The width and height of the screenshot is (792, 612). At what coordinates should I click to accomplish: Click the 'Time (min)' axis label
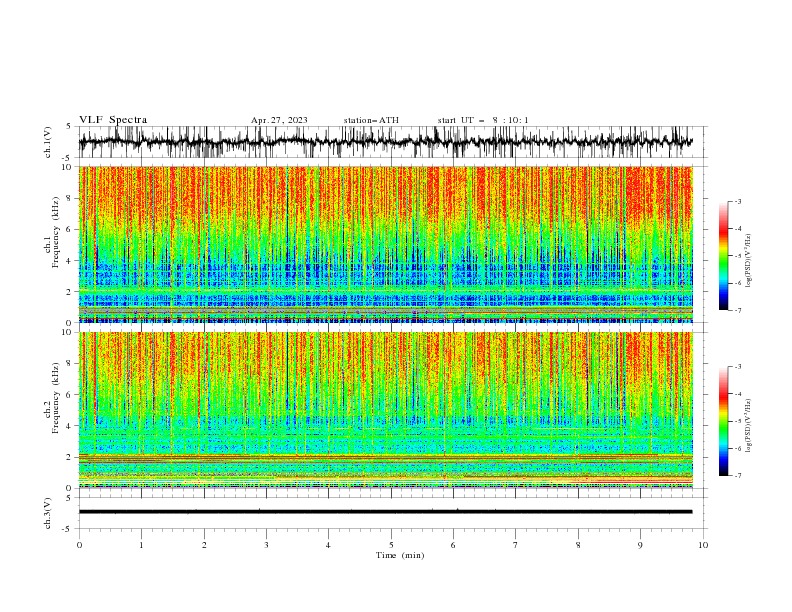point(400,555)
